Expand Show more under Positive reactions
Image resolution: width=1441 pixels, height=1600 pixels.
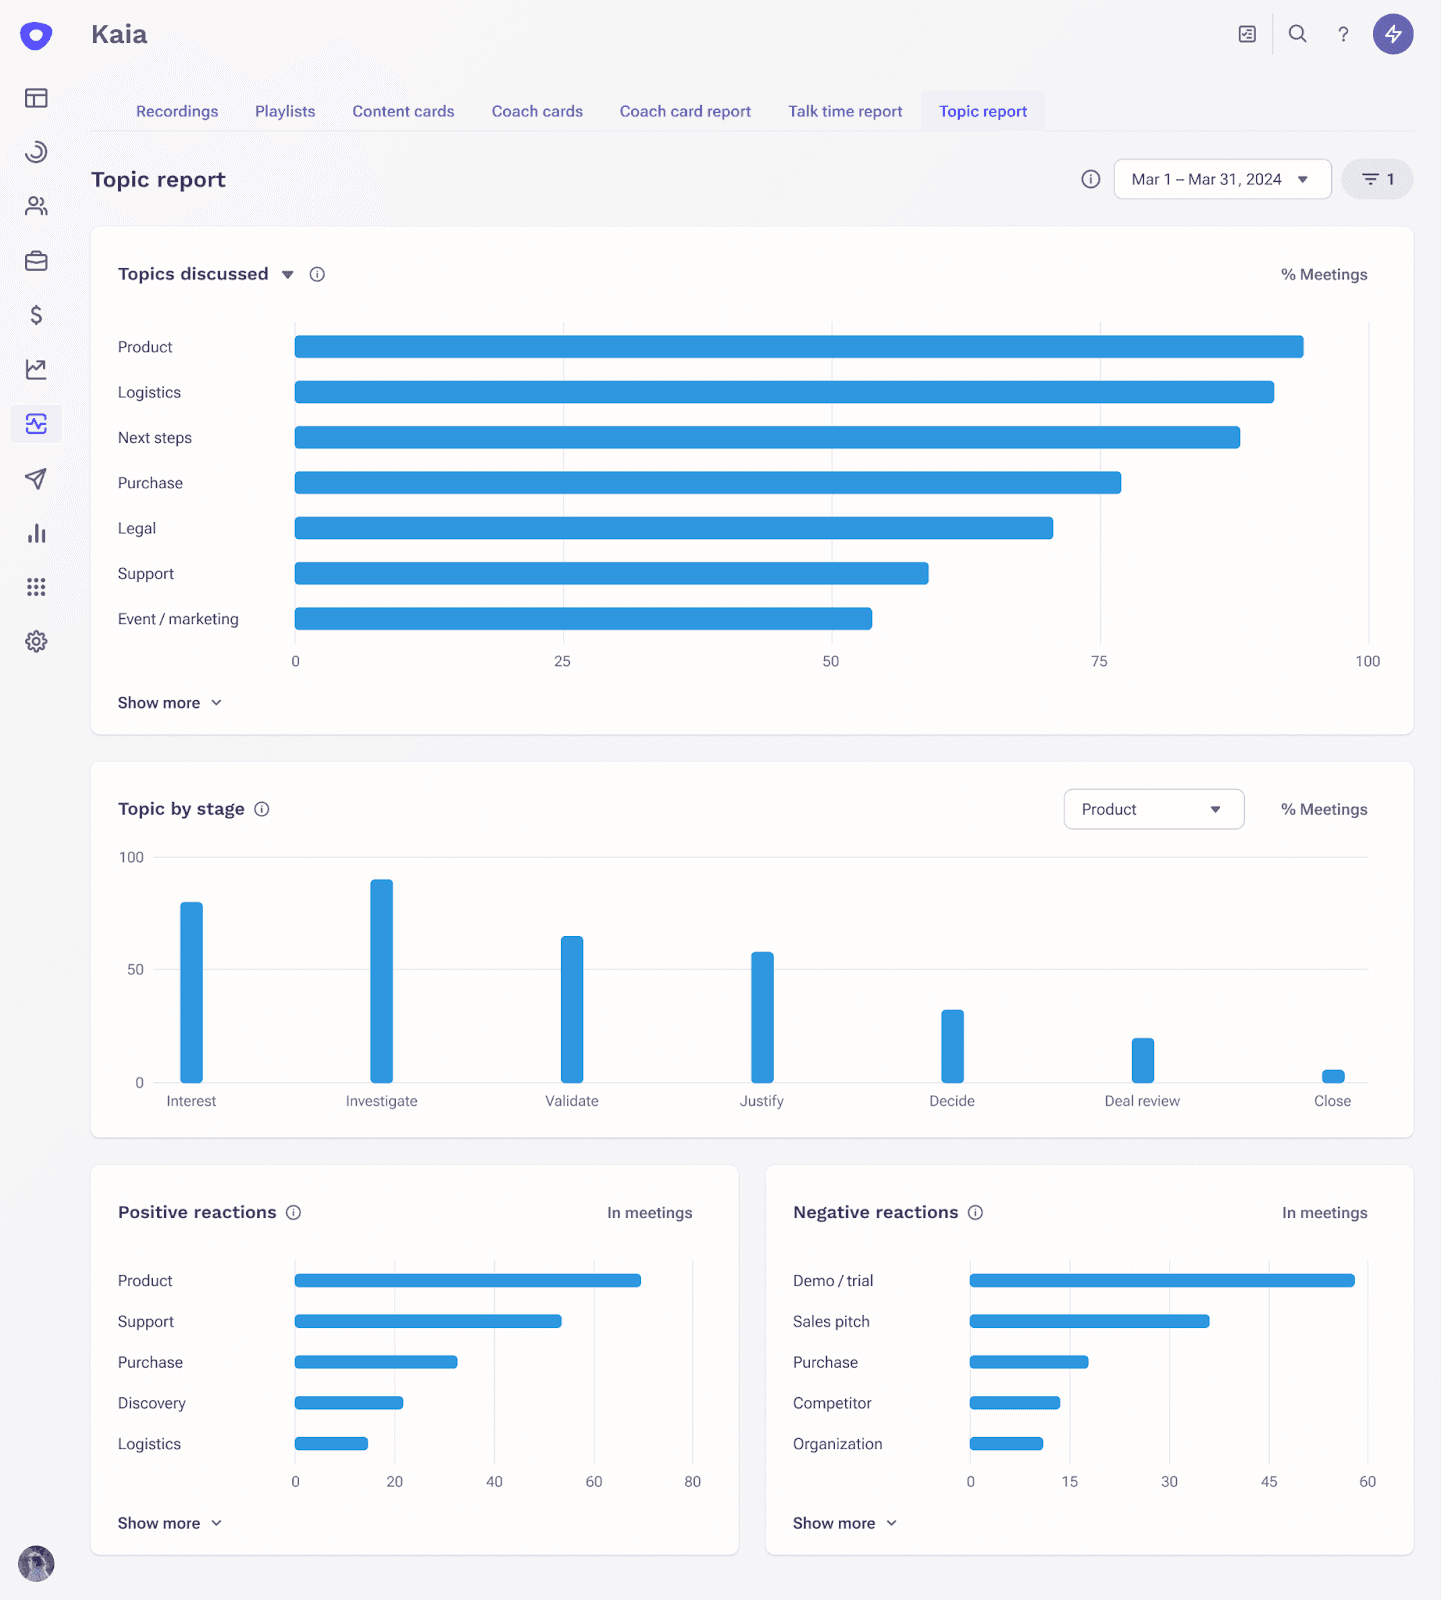(x=169, y=1523)
